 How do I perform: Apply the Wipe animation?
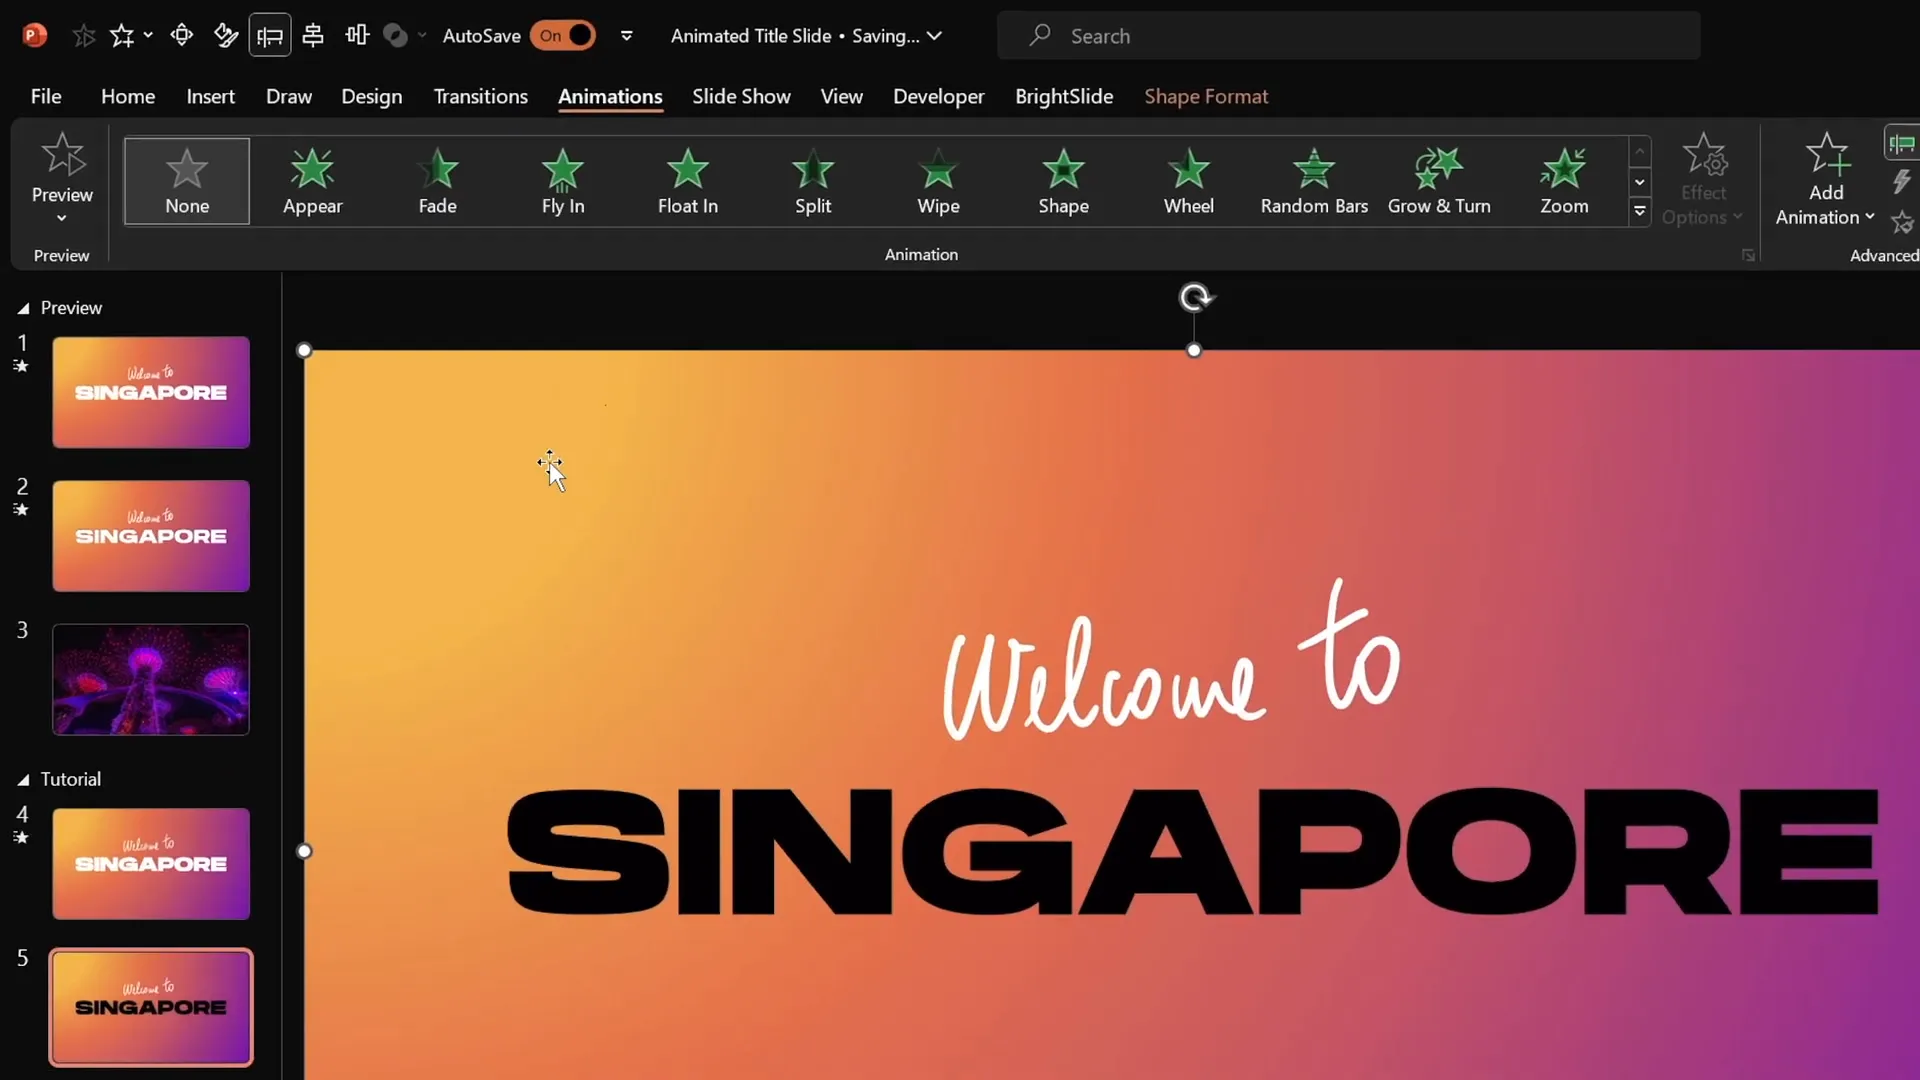938,181
